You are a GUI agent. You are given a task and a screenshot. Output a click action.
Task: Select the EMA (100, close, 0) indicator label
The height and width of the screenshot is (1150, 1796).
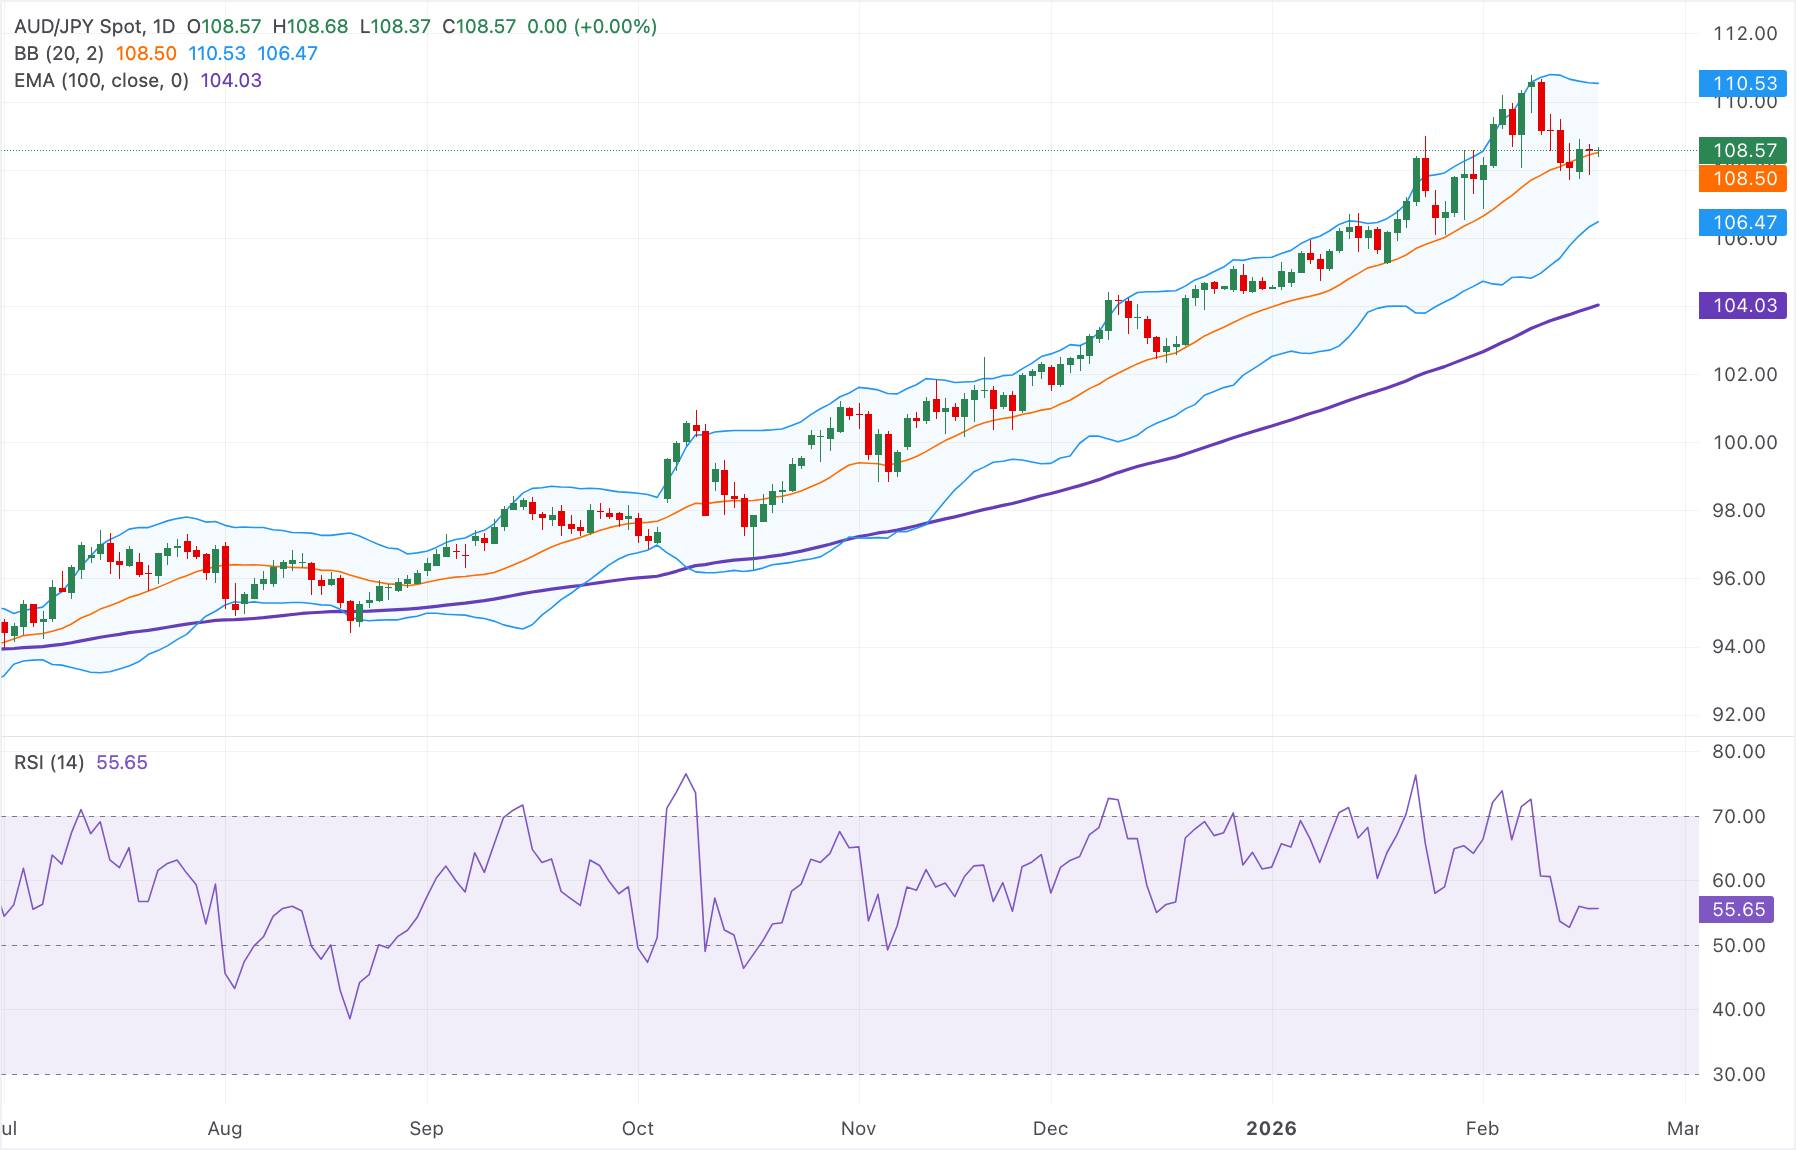click(100, 80)
